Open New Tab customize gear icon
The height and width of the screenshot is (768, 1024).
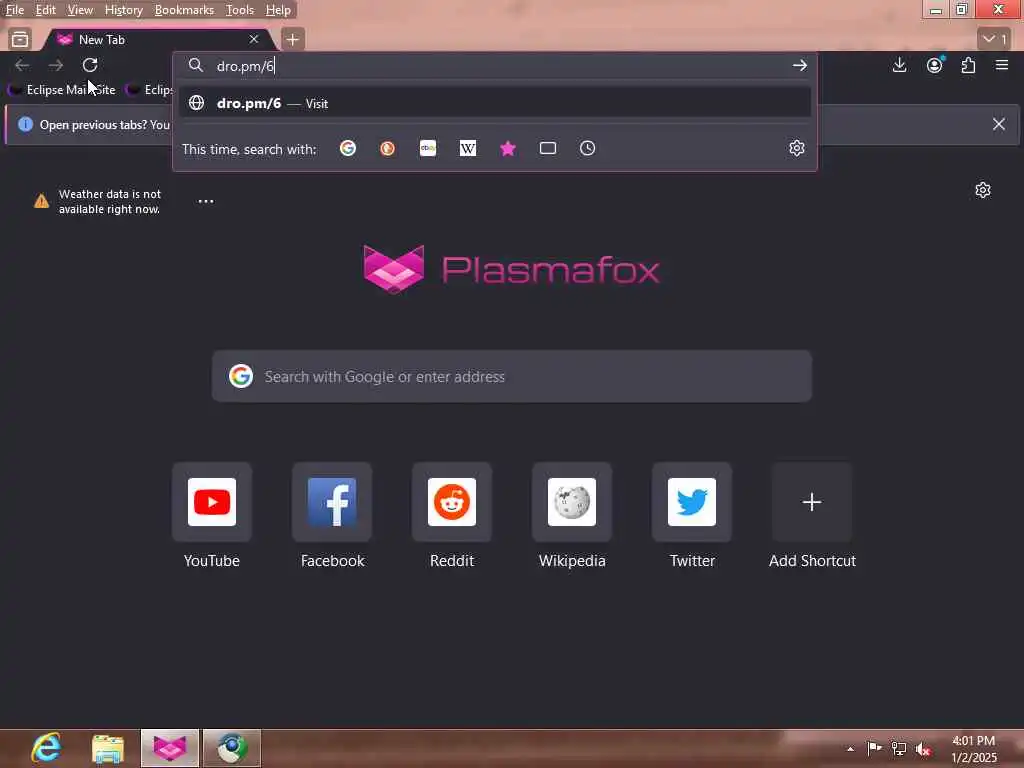click(983, 190)
